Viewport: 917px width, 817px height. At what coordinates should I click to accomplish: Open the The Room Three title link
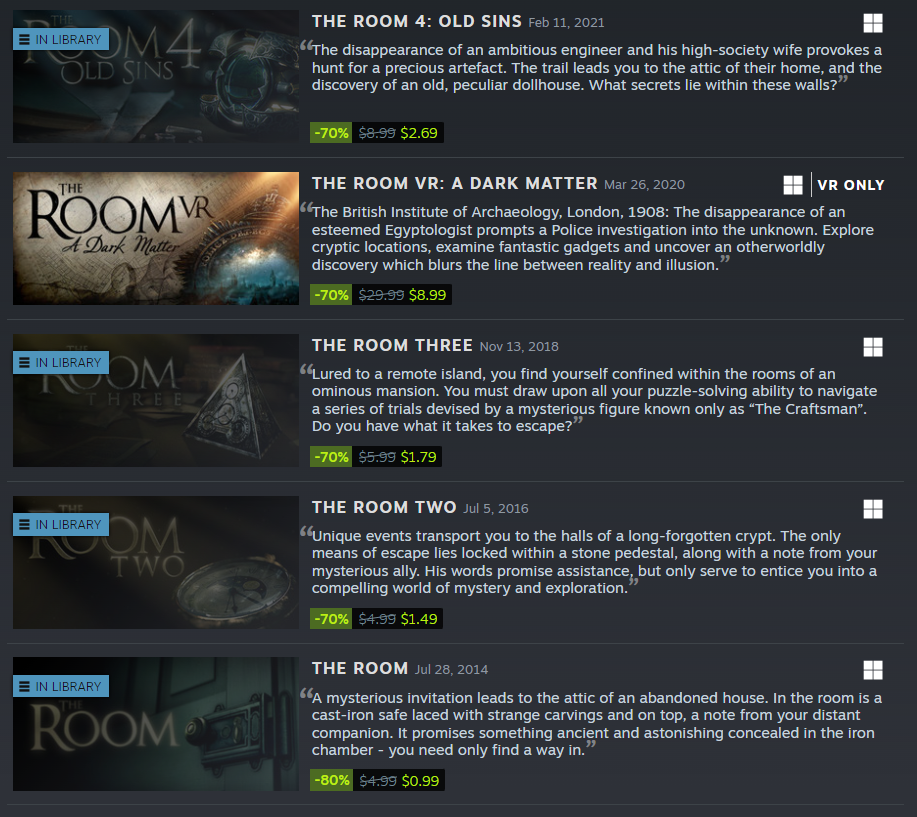click(x=392, y=346)
